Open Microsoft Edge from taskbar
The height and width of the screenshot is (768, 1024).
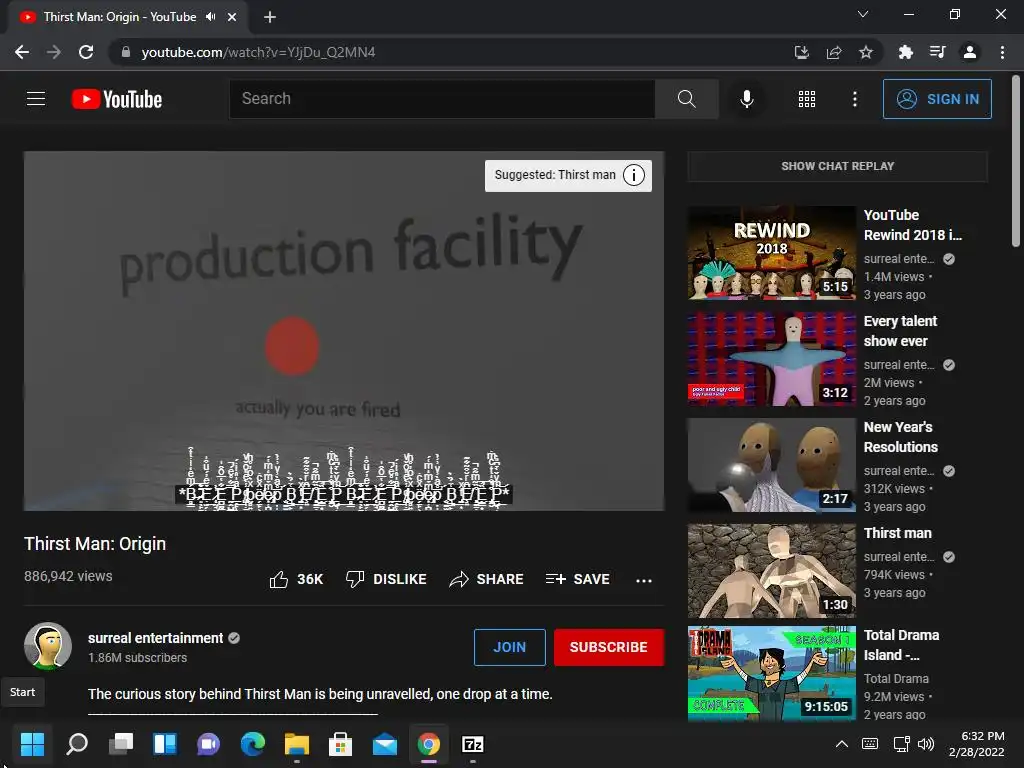click(253, 744)
